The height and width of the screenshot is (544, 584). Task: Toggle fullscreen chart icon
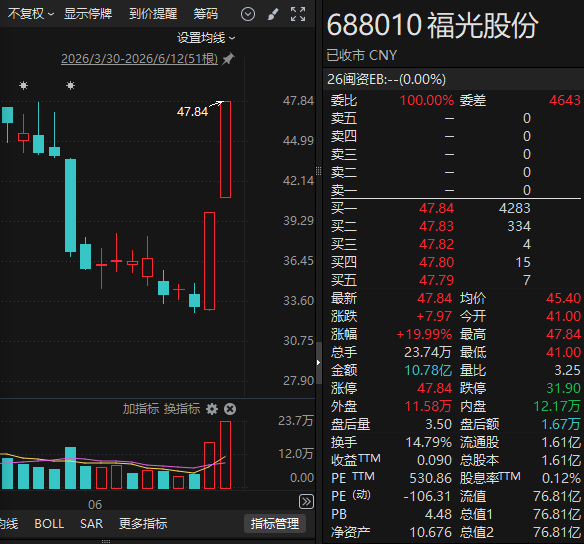pyautogui.click(x=298, y=14)
